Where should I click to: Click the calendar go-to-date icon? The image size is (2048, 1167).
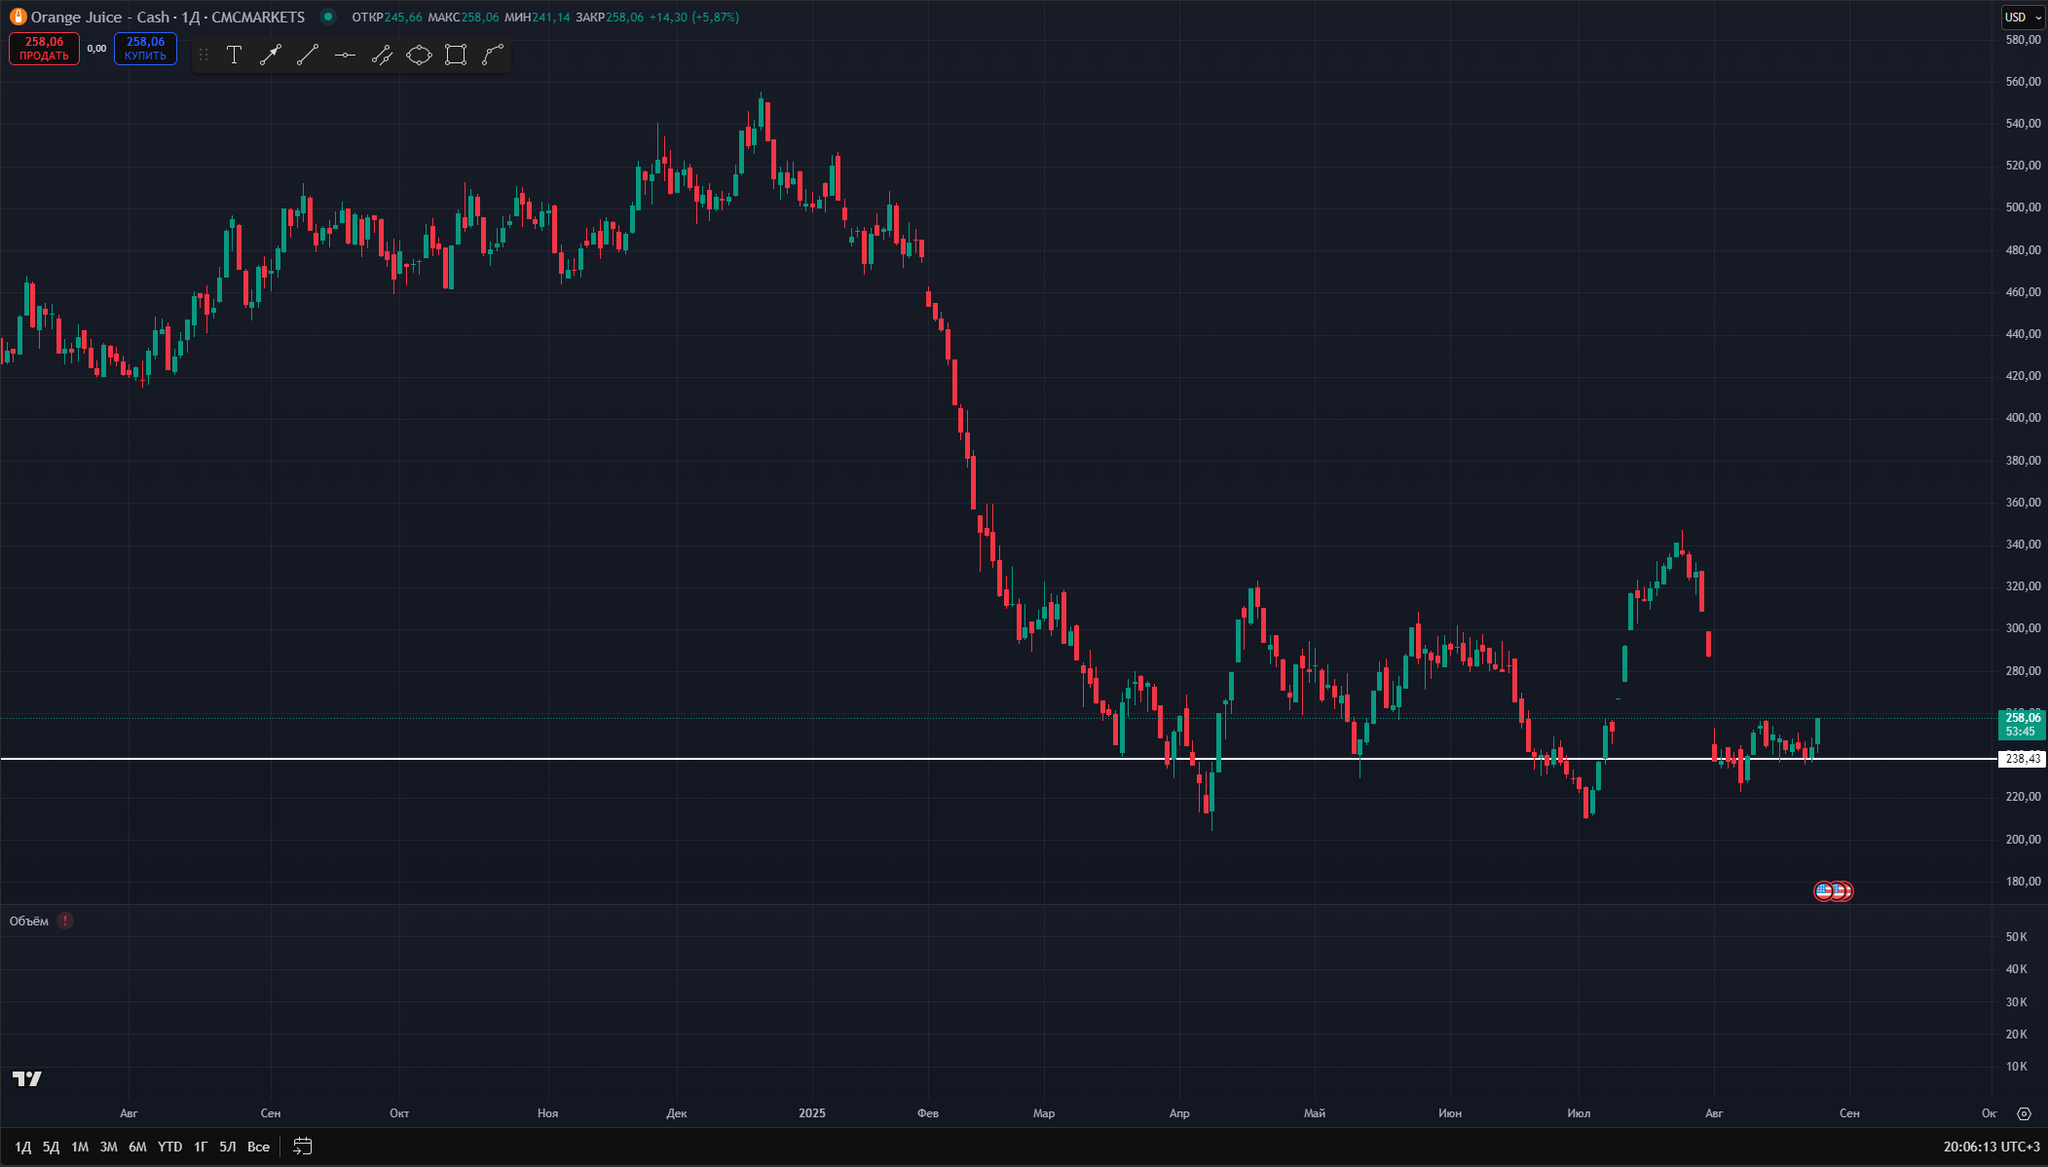click(302, 1146)
